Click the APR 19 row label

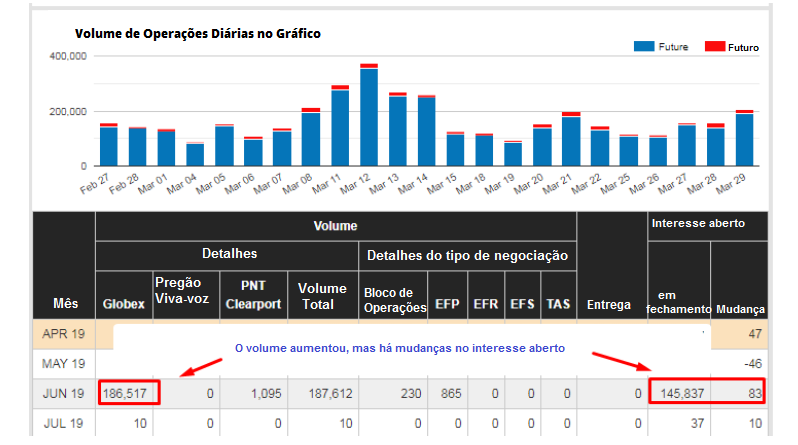point(63,334)
